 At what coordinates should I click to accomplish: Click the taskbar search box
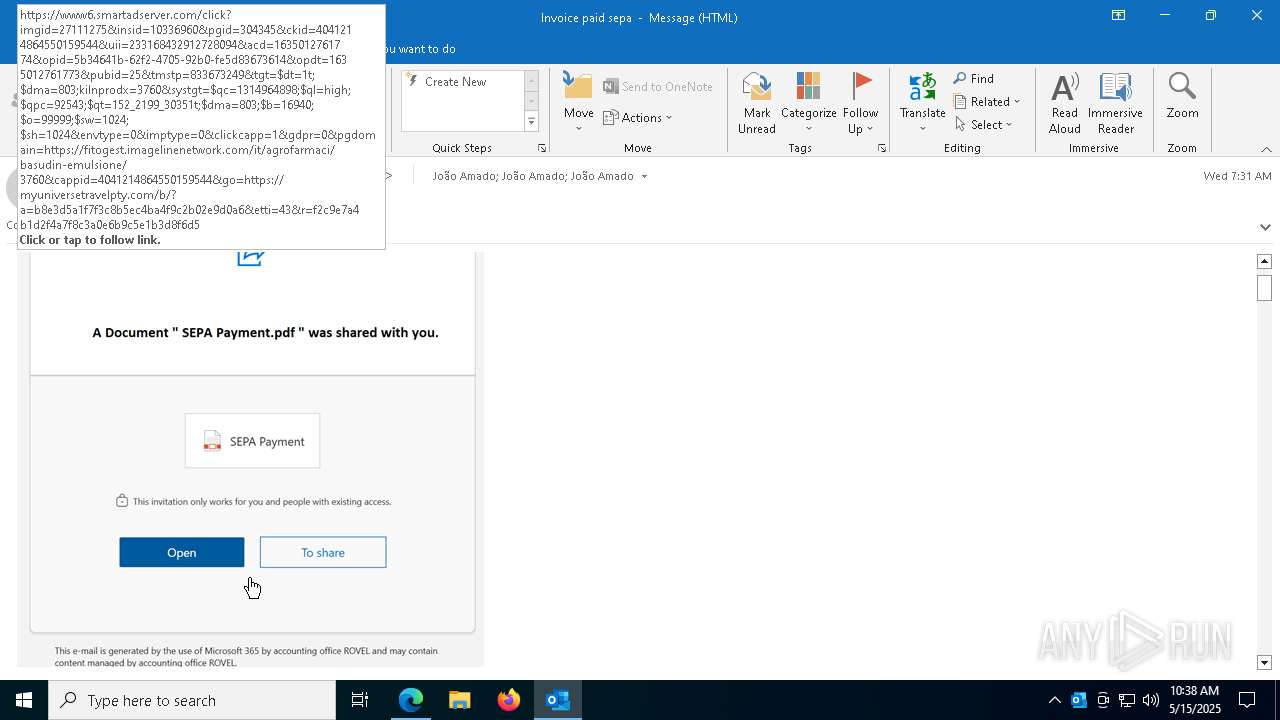pos(192,700)
